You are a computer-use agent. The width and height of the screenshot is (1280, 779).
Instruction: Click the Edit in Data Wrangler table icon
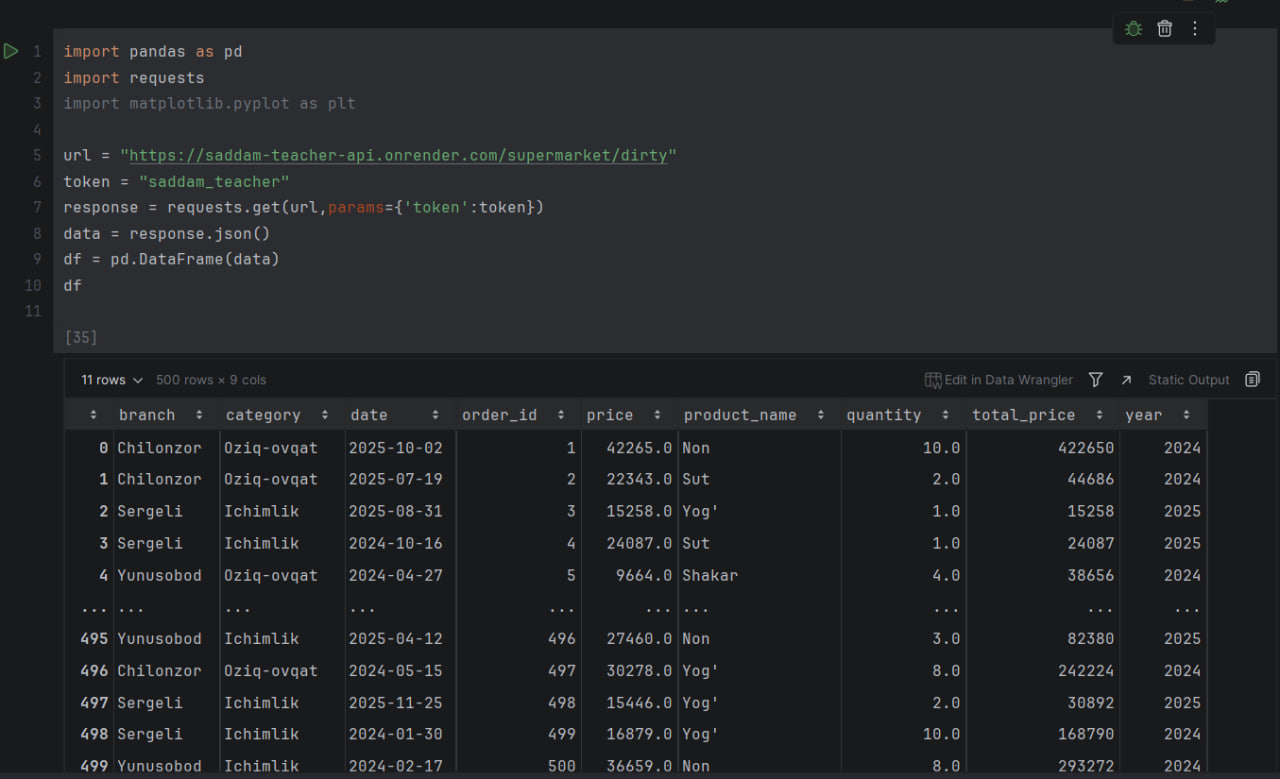pyautogui.click(x=933, y=380)
